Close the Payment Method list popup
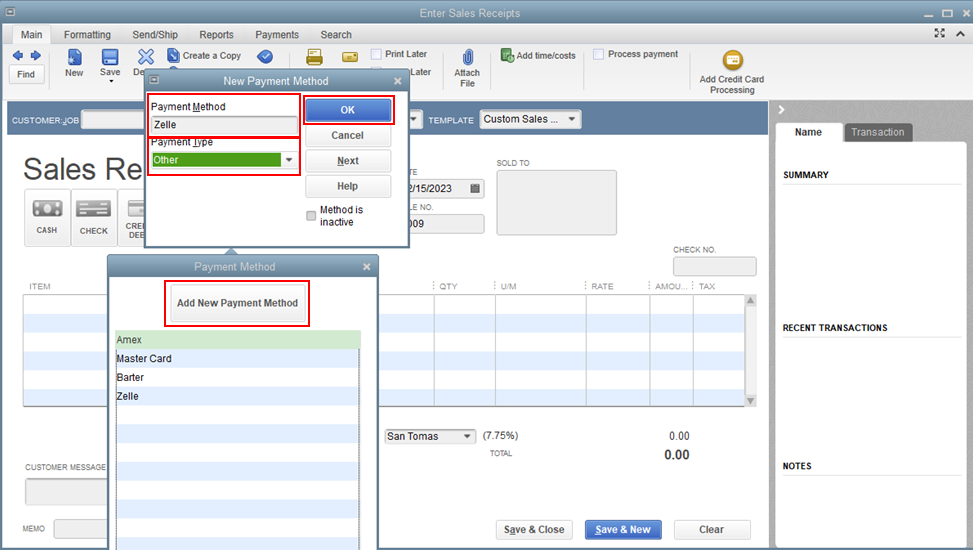Image resolution: width=973 pixels, height=550 pixels. [x=367, y=266]
